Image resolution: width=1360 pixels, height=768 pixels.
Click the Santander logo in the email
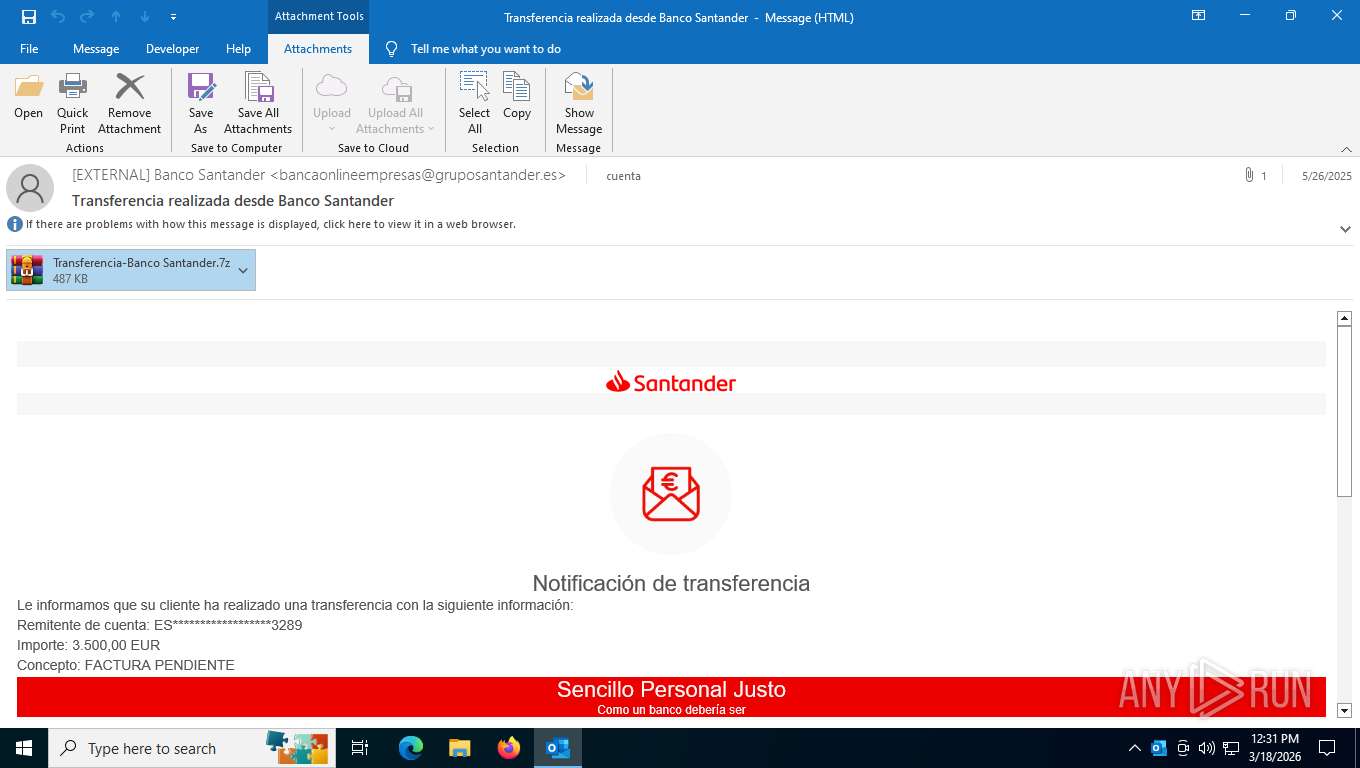pyautogui.click(x=671, y=382)
